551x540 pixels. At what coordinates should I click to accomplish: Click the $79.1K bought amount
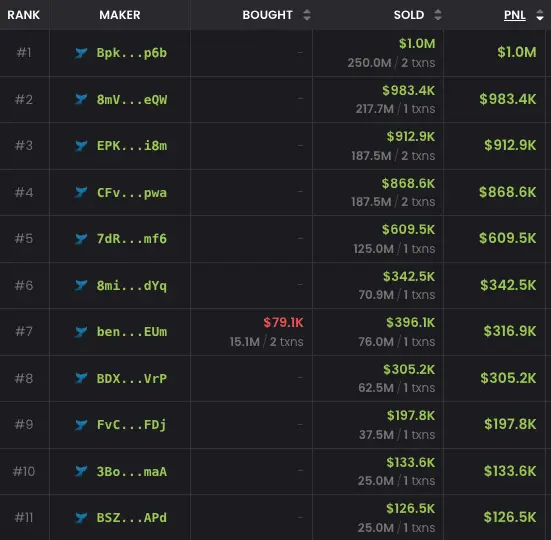(283, 323)
